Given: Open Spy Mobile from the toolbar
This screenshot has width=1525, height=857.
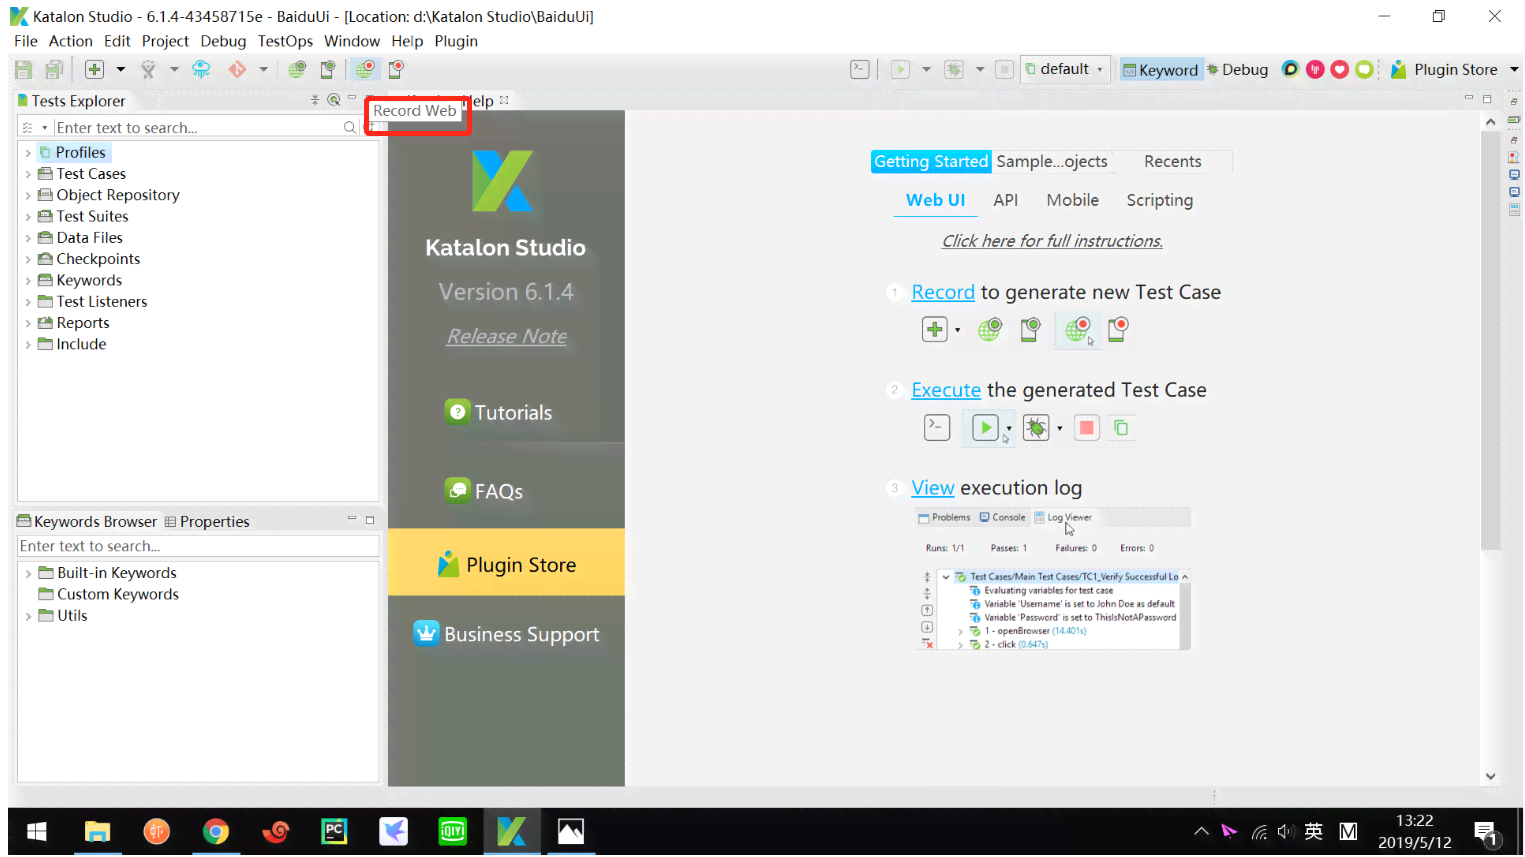Looking at the screenshot, I should (327, 69).
